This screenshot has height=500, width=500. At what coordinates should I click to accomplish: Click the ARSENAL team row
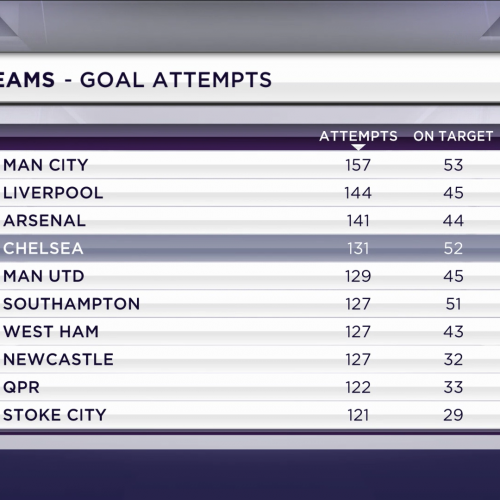(250, 220)
